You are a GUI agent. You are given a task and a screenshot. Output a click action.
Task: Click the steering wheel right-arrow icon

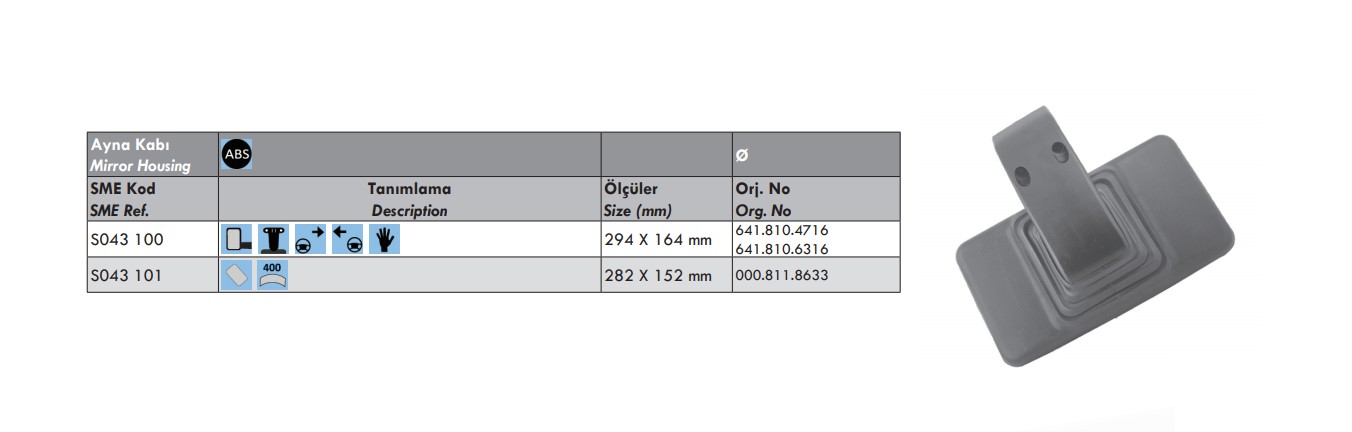pyautogui.click(x=310, y=240)
